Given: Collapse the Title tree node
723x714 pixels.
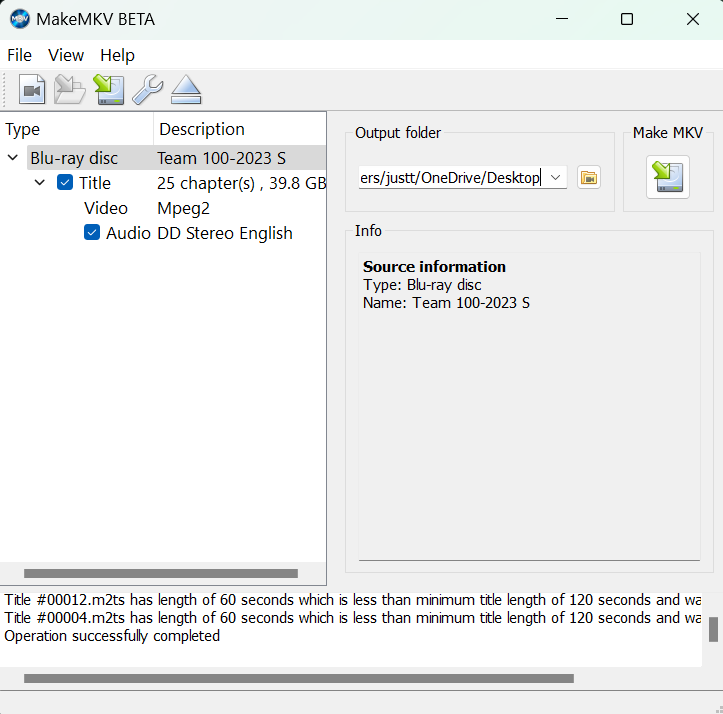Looking at the screenshot, I should click(x=40, y=183).
